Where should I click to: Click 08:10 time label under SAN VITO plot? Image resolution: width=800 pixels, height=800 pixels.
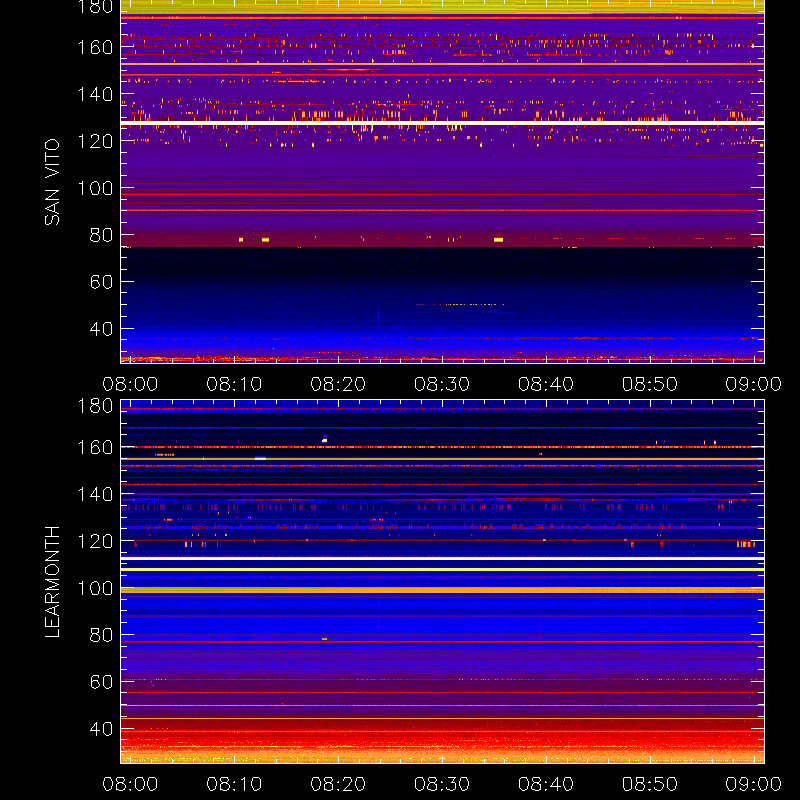coord(234,384)
